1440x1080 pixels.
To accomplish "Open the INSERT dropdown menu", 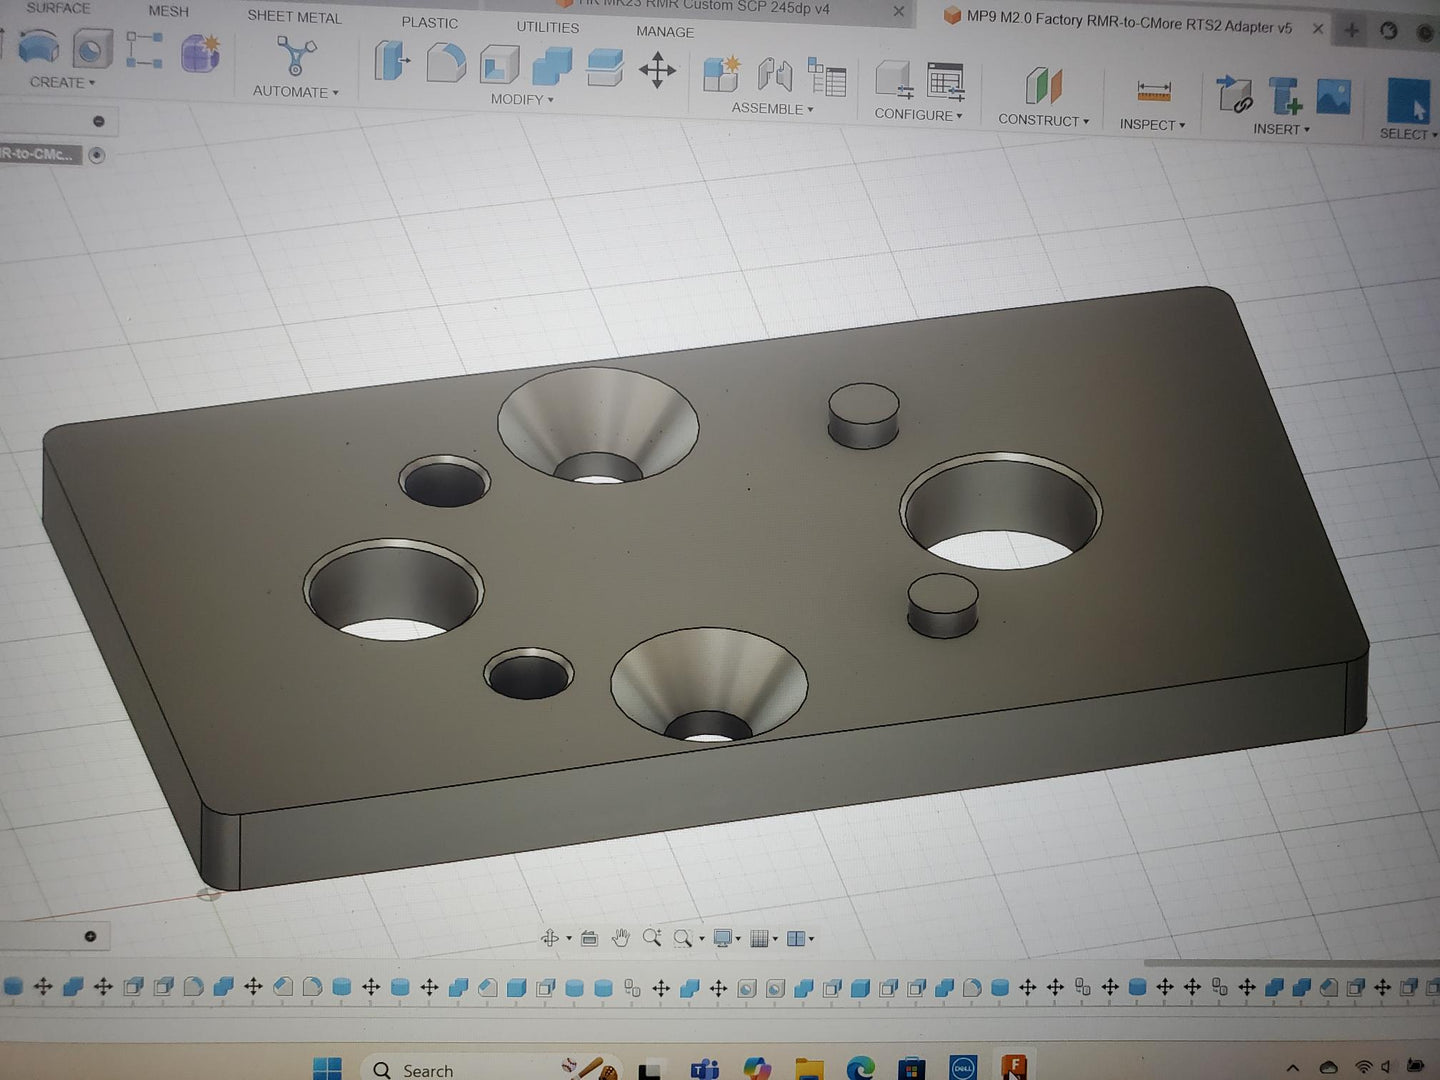I will coord(1281,129).
